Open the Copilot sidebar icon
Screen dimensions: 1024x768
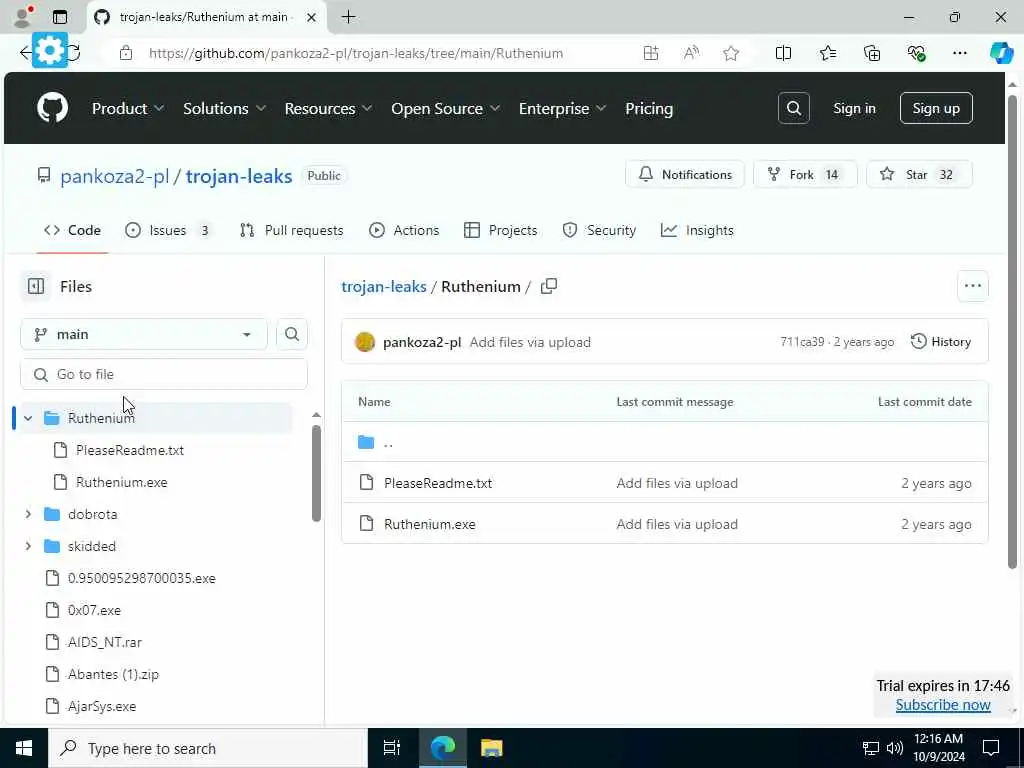click(x=1001, y=53)
